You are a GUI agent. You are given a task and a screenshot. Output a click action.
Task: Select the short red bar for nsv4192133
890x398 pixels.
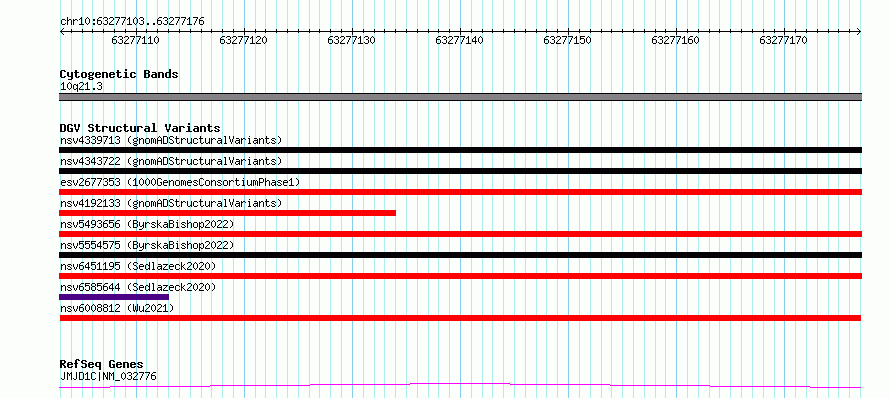(x=228, y=213)
